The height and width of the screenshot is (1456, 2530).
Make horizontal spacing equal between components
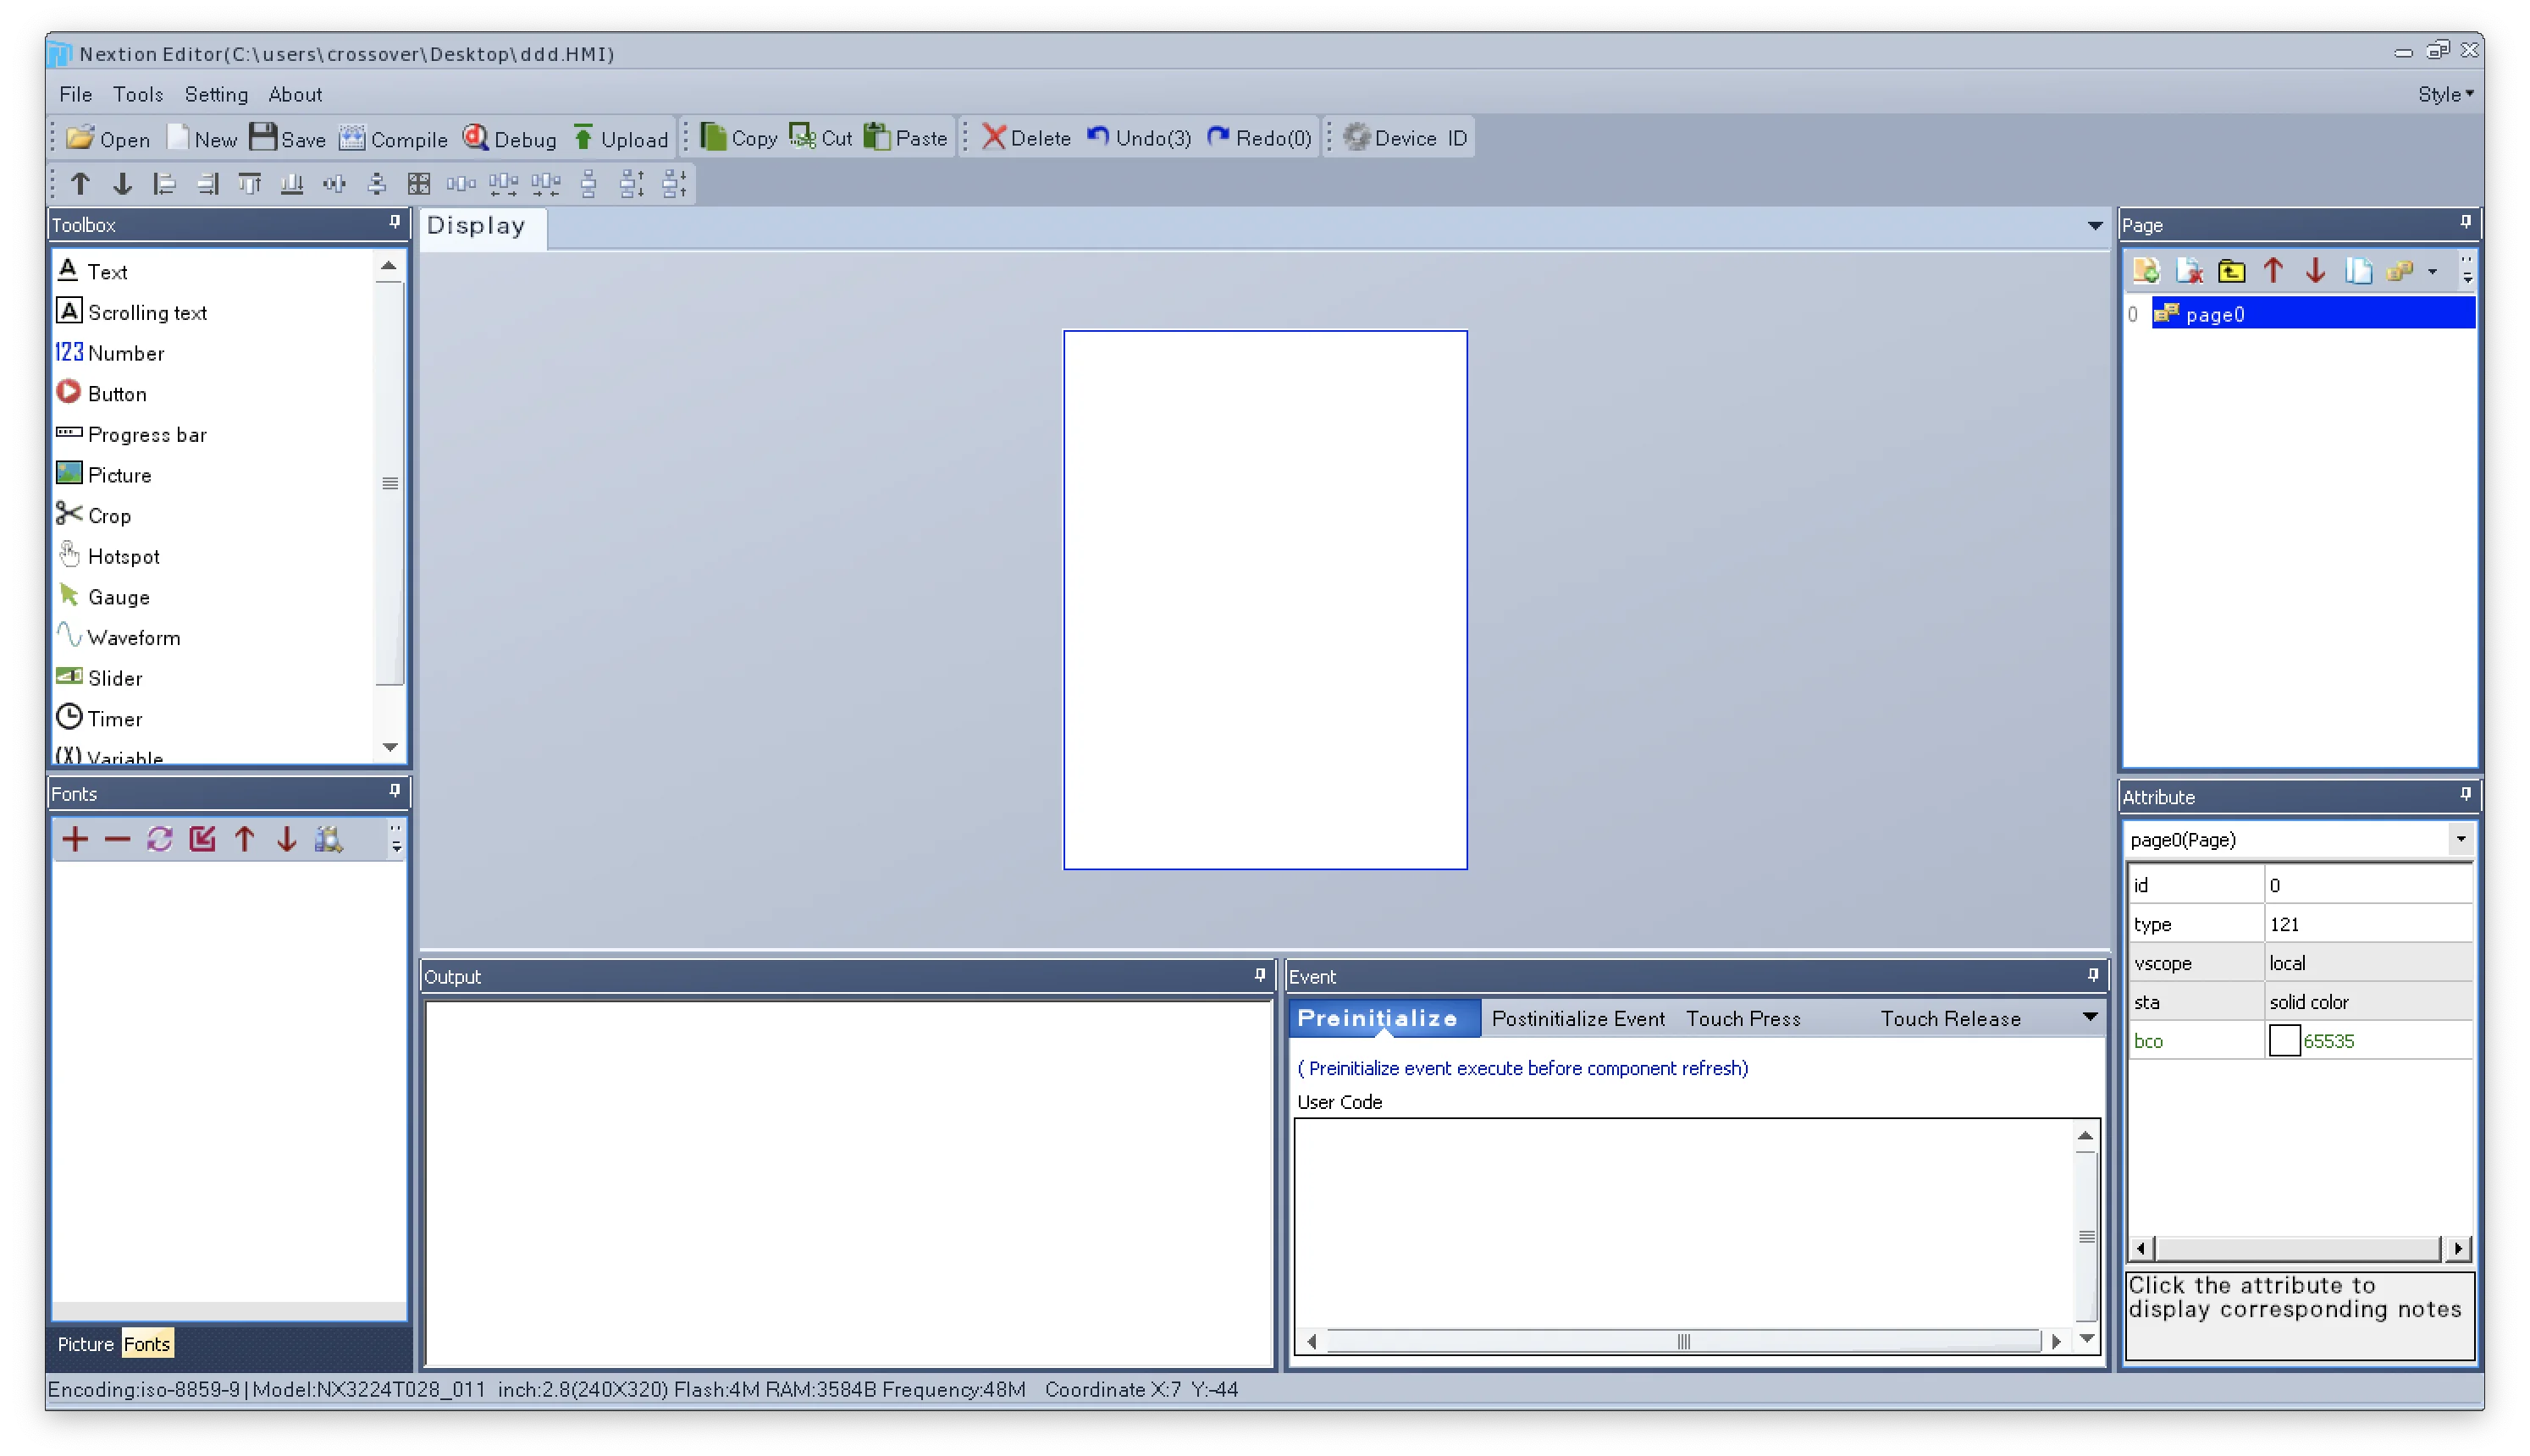[x=462, y=184]
